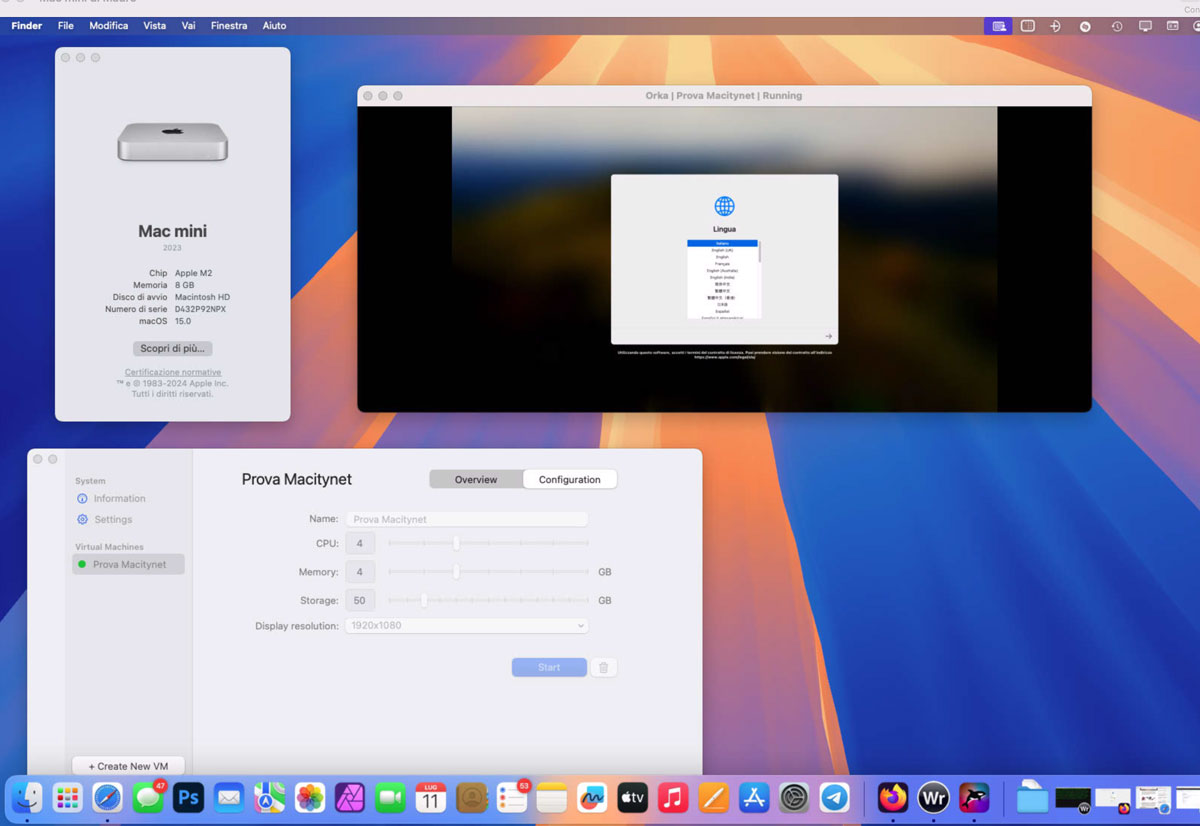Select Italiano in the Lingua list
The width and height of the screenshot is (1200, 826).
coord(722,243)
